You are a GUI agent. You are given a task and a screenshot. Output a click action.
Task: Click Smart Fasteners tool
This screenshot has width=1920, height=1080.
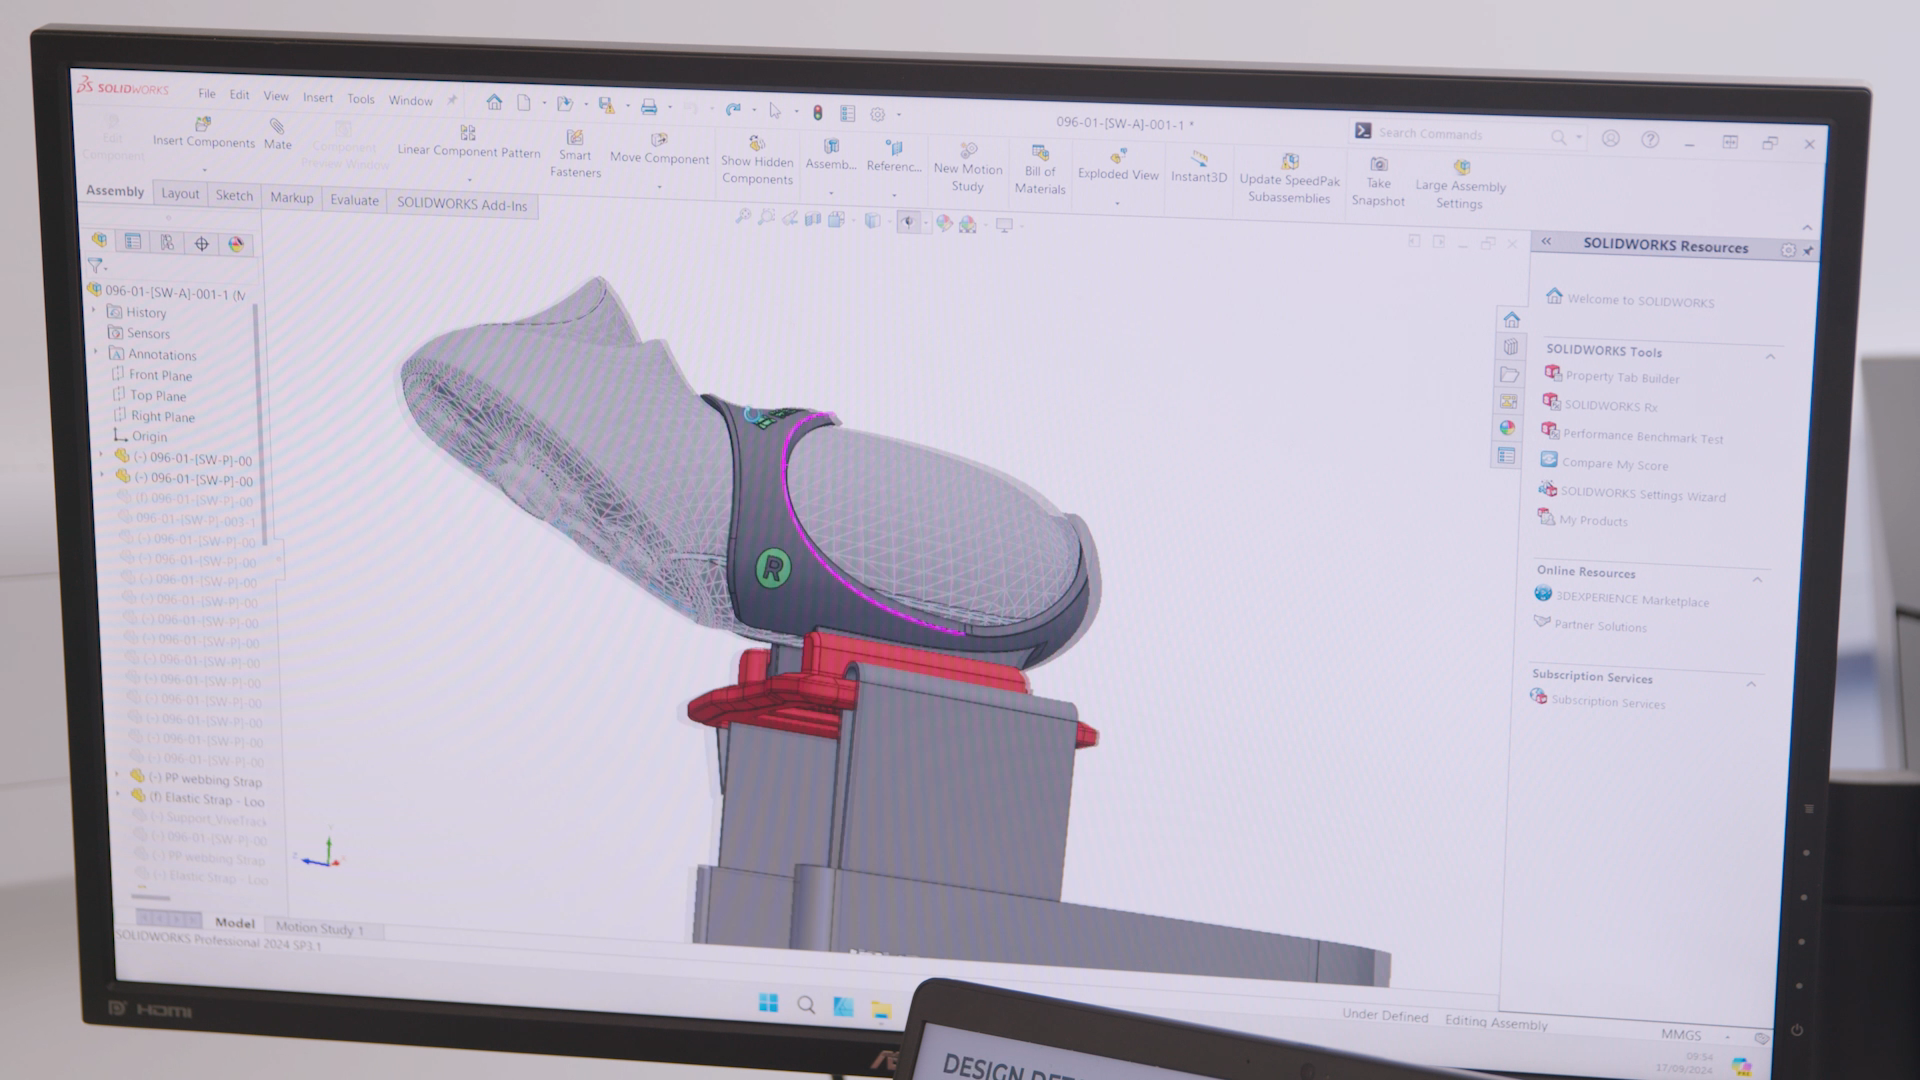pyautogui.click(x=575, y=154)
